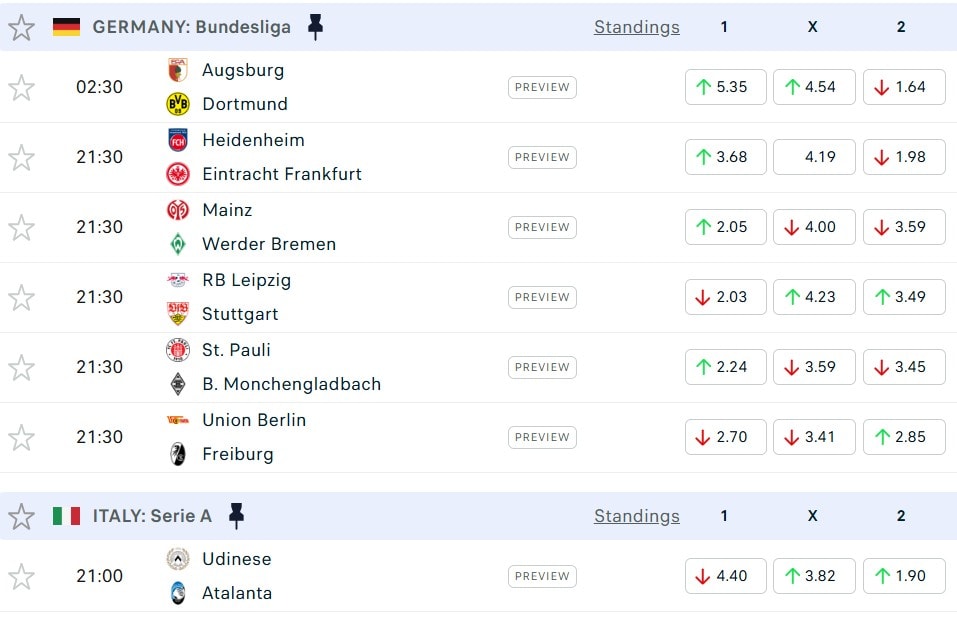Screen dimensions: 957x618
Task: Click the Atalanta club crest icon
Action: click(x=178, y=593)
